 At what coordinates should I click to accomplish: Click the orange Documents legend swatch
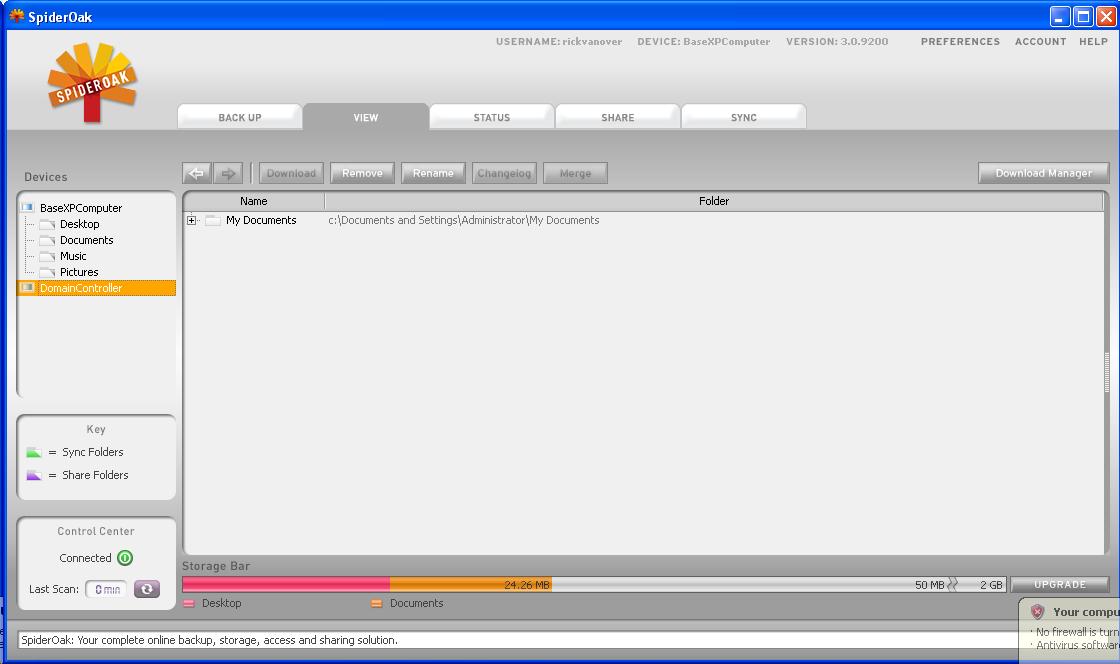tap(376, 603)
